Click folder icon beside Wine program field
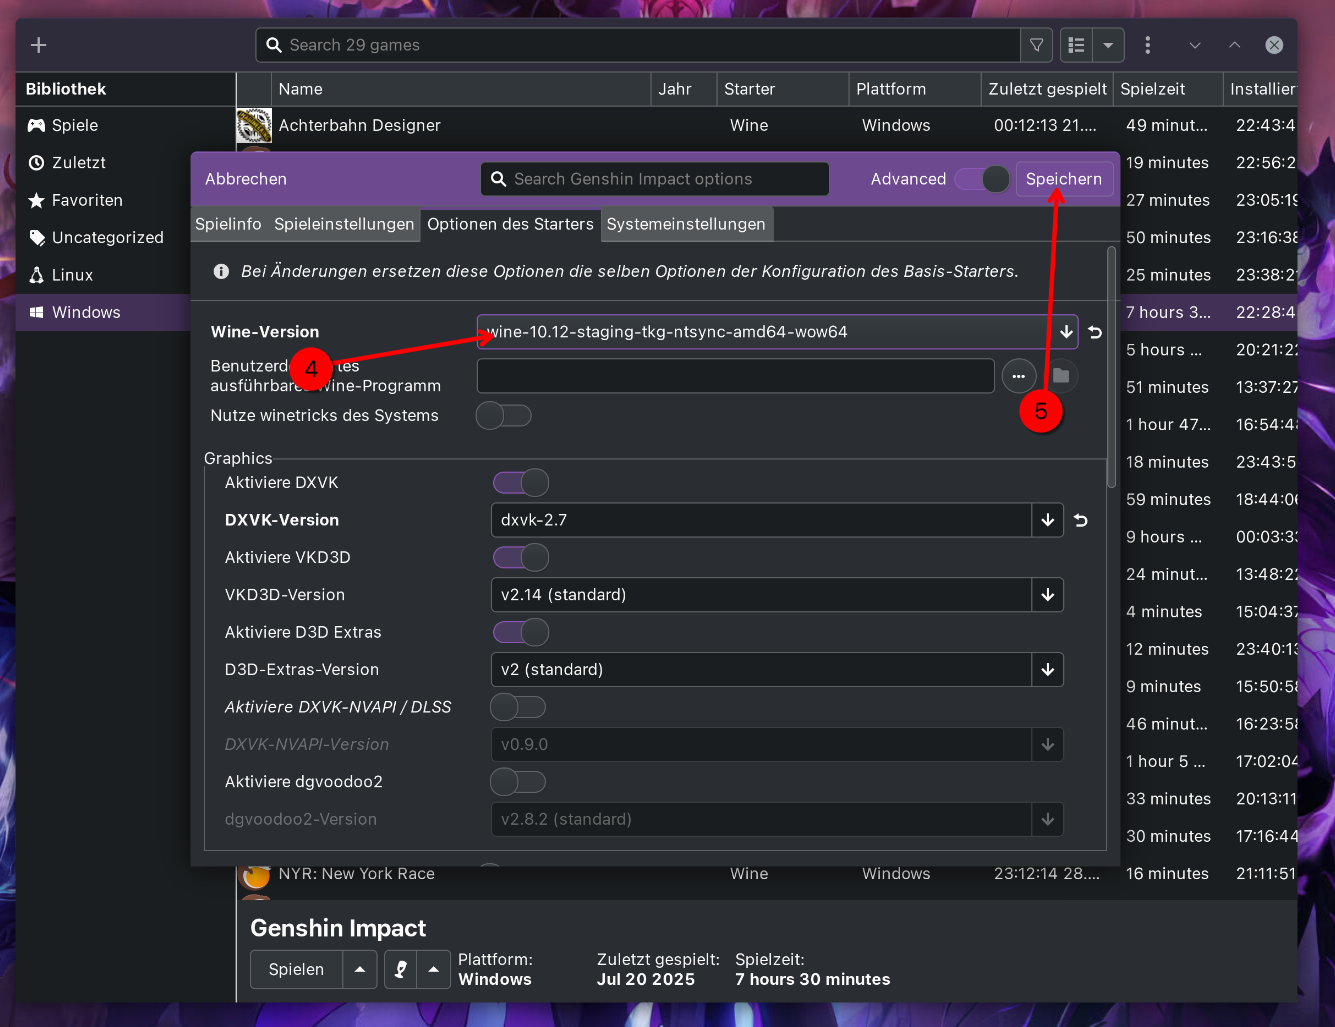 click(1061, 376)
